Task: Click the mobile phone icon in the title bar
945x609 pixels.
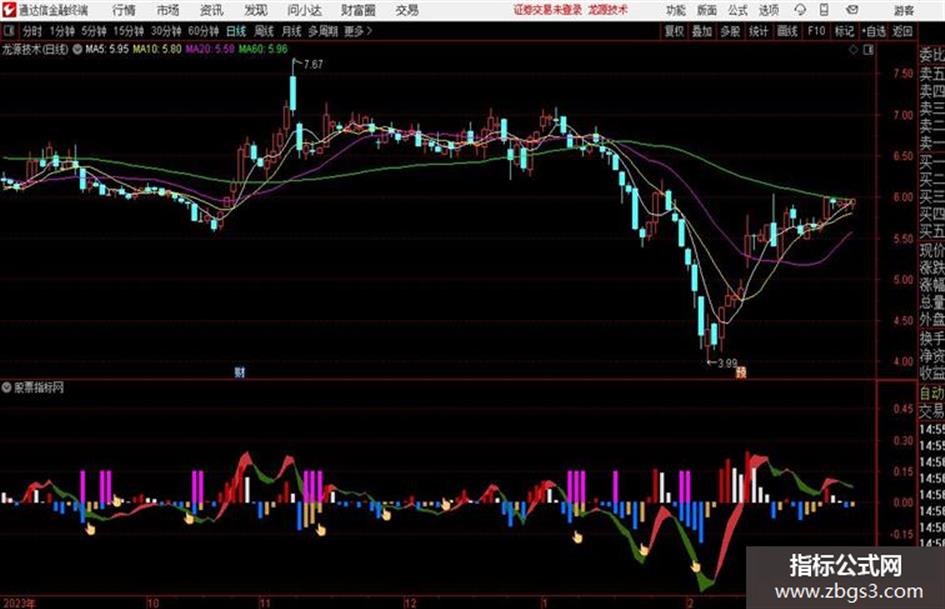Action: click(x=824, y=10)
